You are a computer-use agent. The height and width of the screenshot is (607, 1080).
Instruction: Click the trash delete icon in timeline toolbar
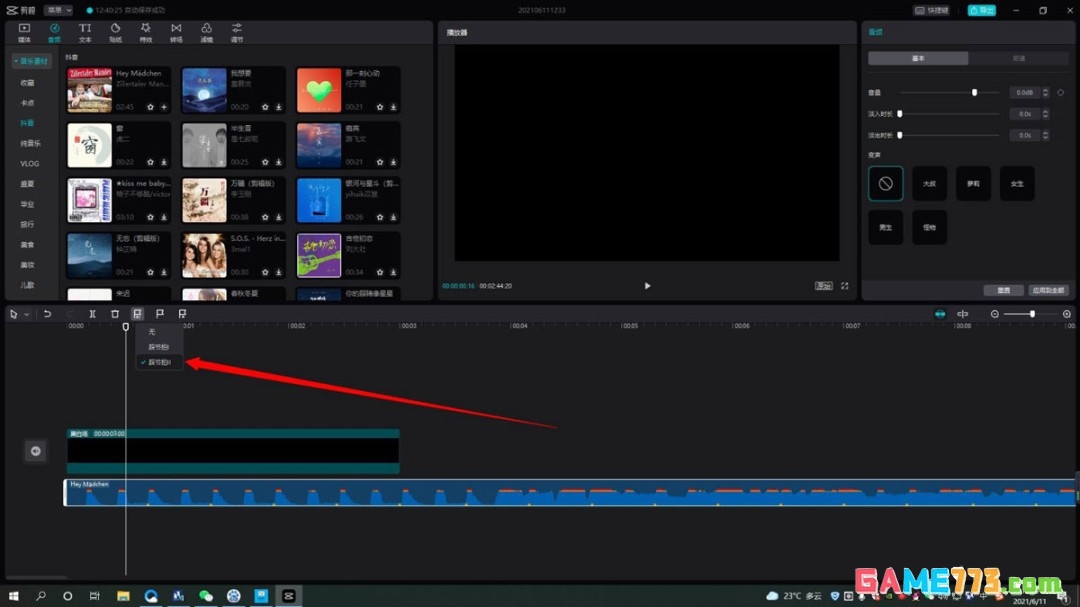[x=115, y=314]
